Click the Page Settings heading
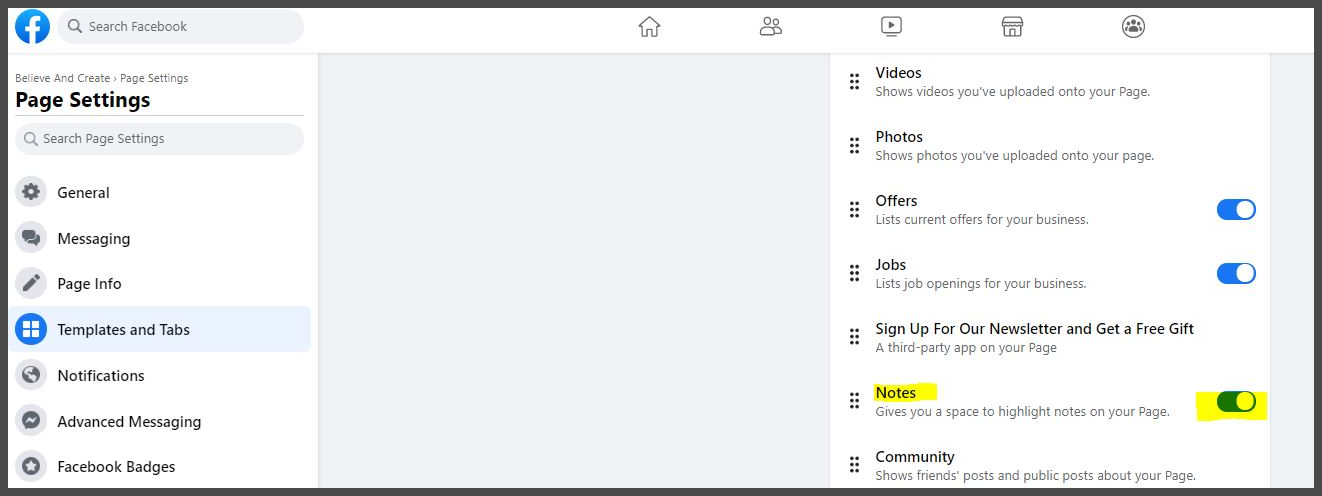Screen dimensions: 1322x496 83,100
